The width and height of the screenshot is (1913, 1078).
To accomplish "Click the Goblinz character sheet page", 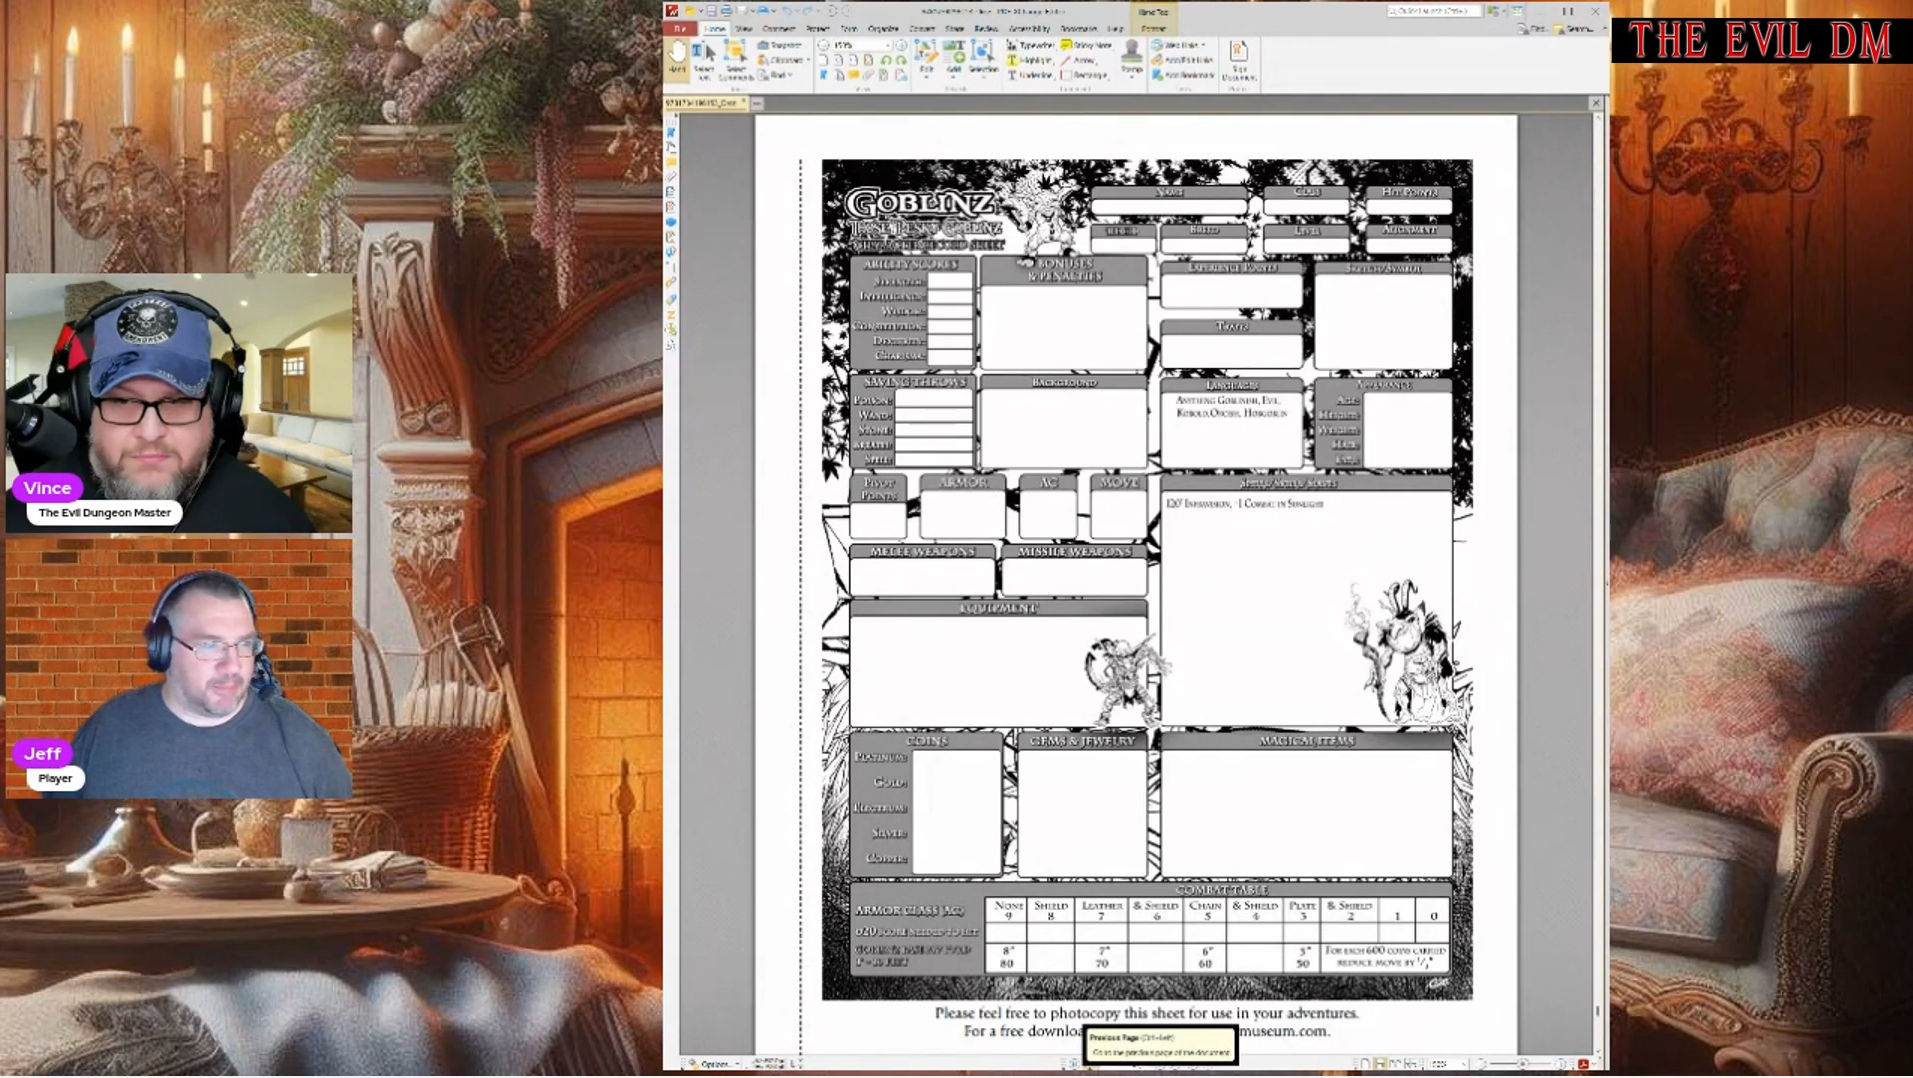I will coord(1135,584).
